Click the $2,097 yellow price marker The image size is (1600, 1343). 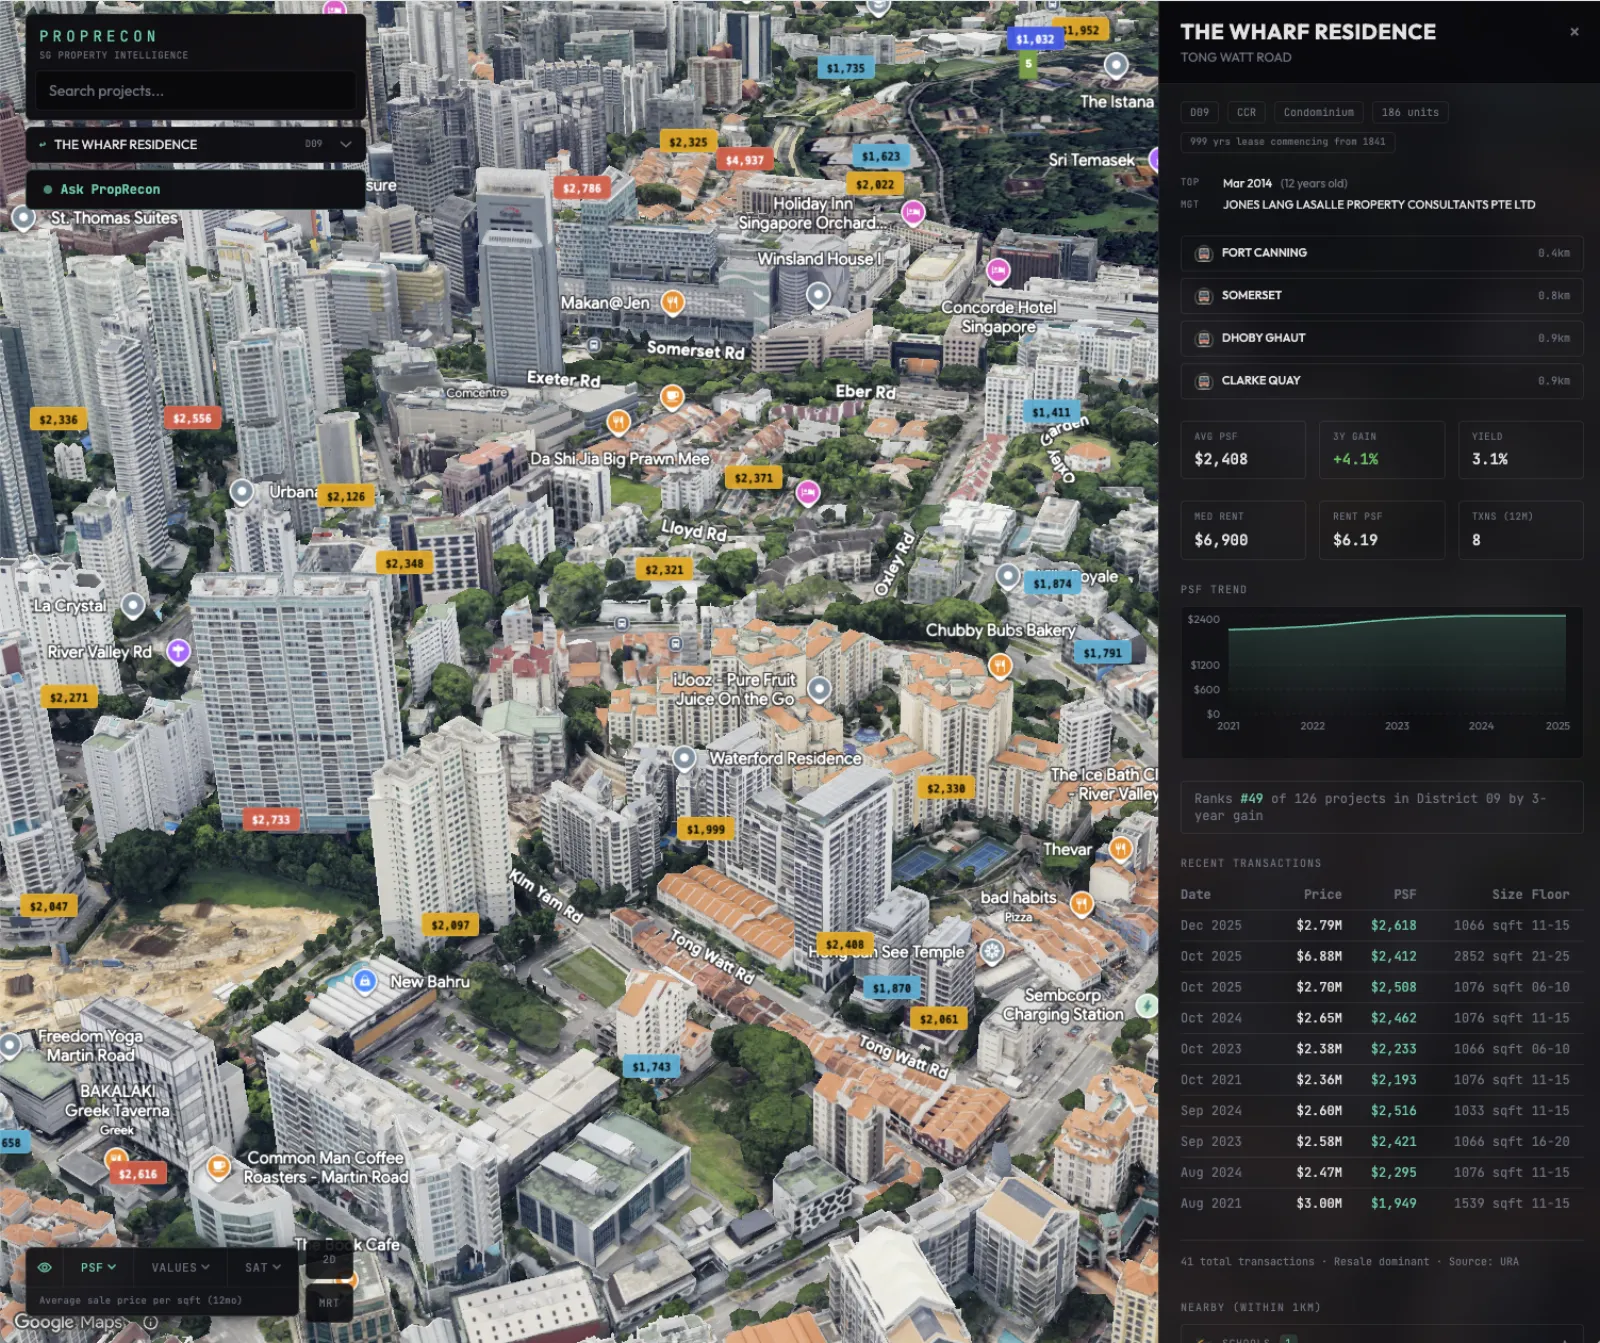(x=450, y=925)
